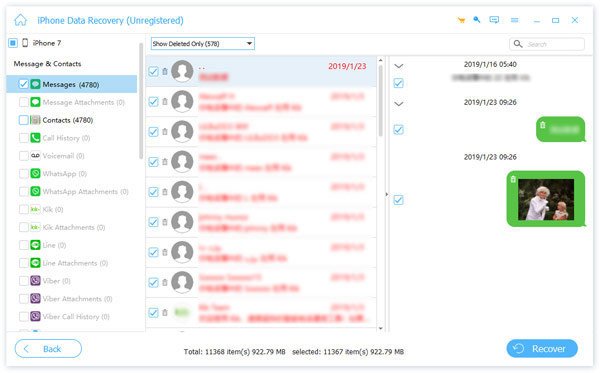Click the Recover button

[x=542, y=349]
